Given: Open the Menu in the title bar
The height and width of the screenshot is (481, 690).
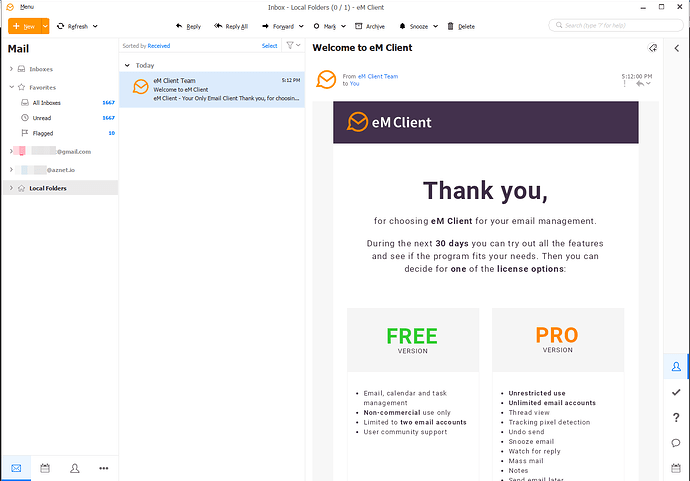Looking at the screenshot, I should tap(20, 6).
